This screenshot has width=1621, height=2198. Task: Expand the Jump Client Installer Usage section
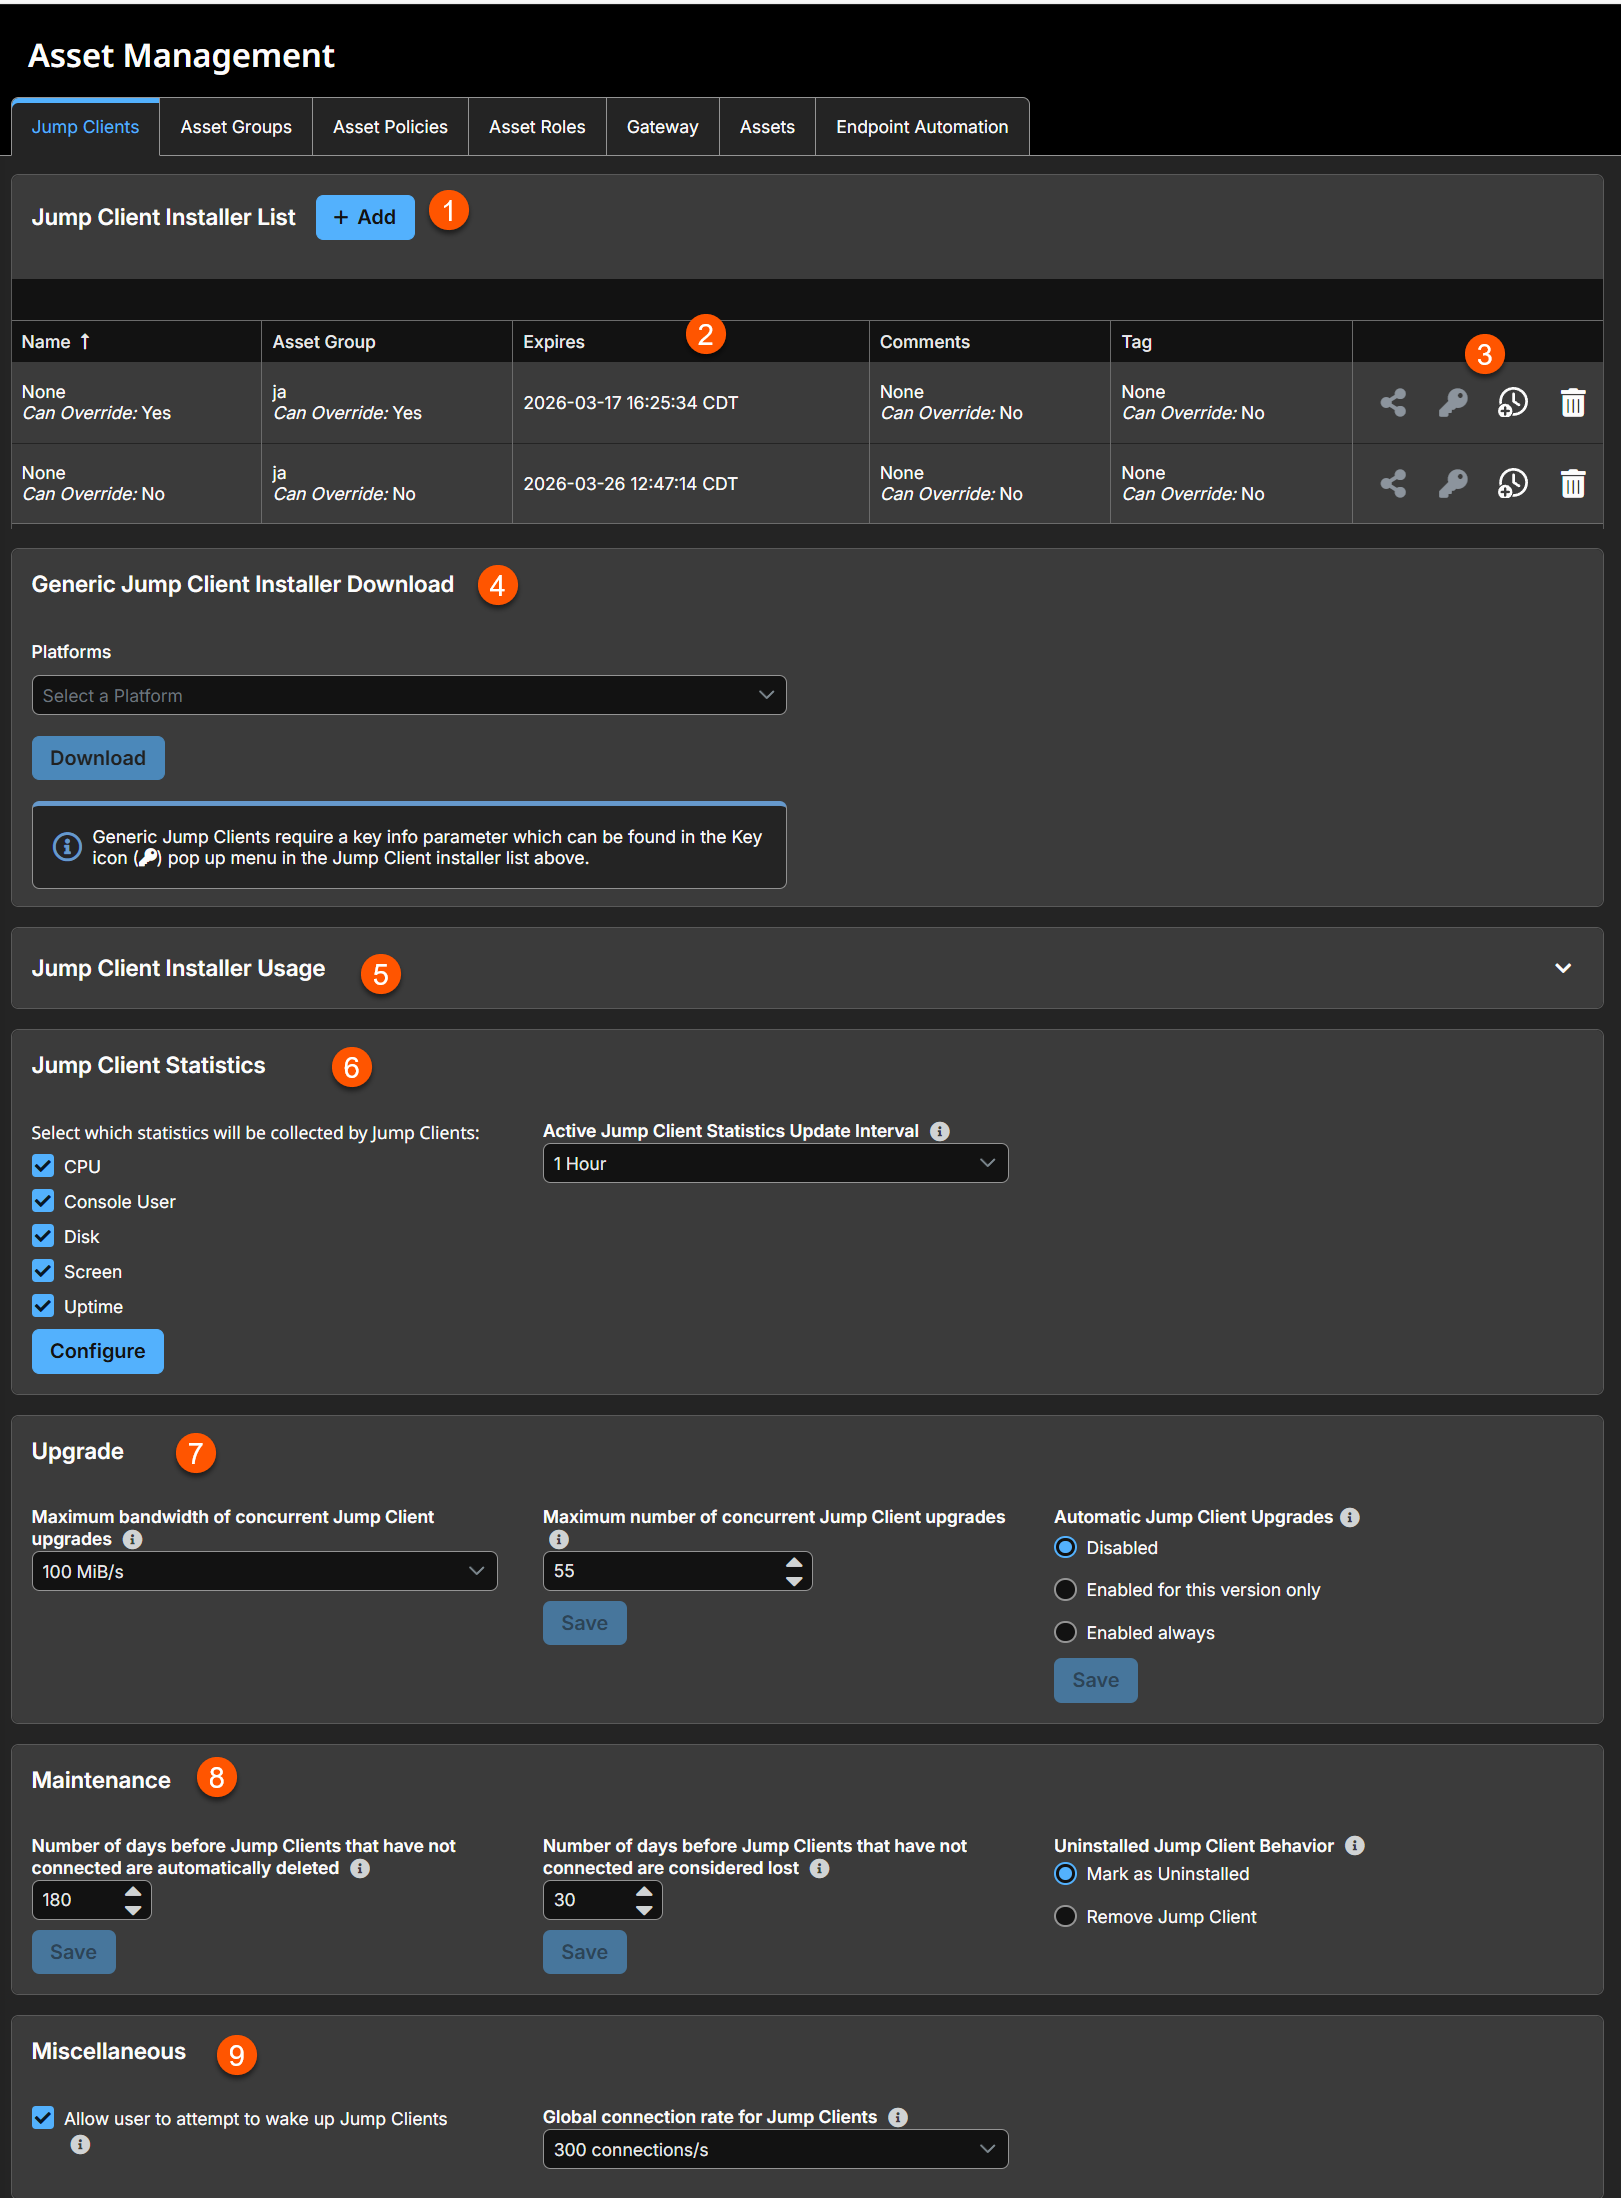click(1562, 968)
